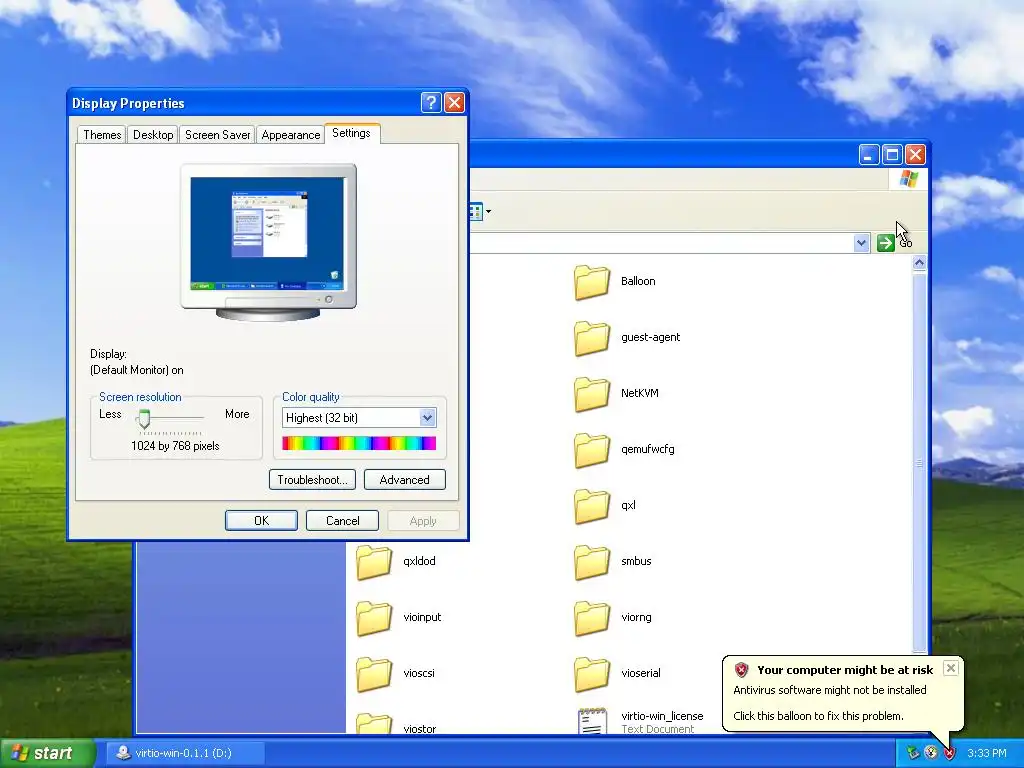1024x768 pixels.
Task: Click the Troubleshoot button
Action: (312, 480)
